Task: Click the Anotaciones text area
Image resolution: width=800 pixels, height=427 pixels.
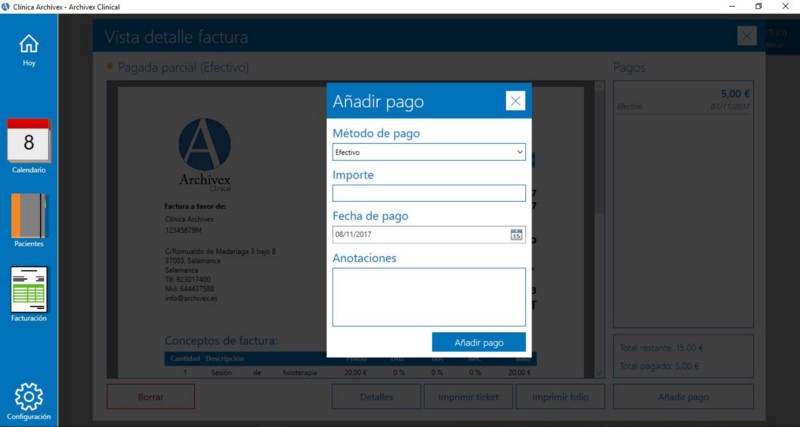Action: (428, 296)
